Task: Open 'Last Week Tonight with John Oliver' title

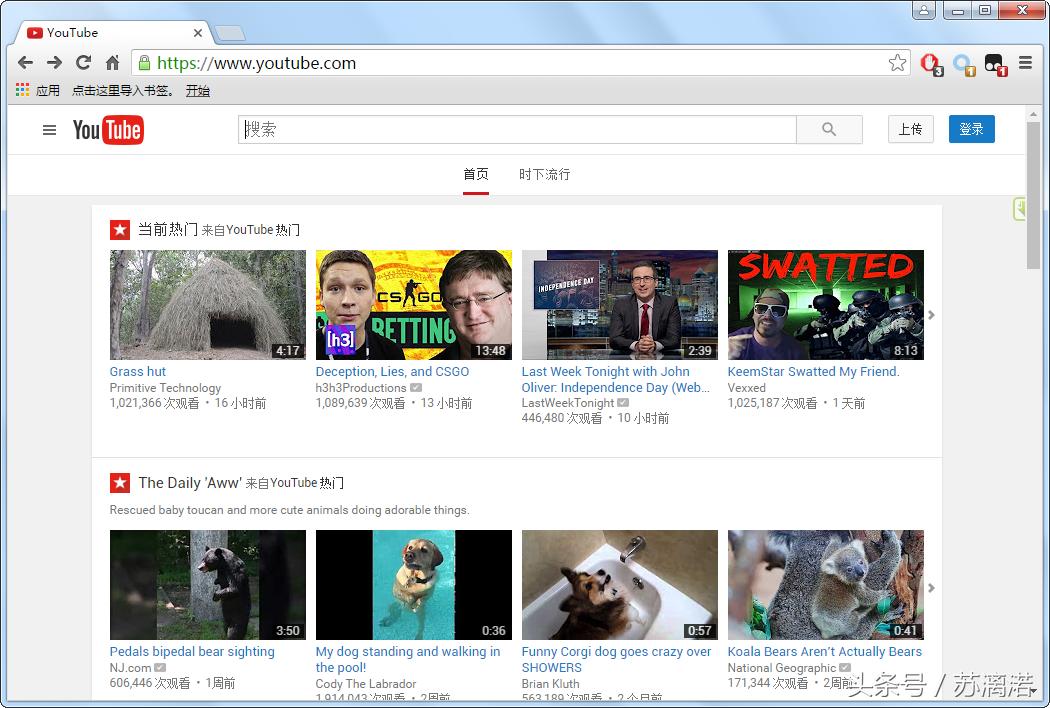Action: coord(615,380)
